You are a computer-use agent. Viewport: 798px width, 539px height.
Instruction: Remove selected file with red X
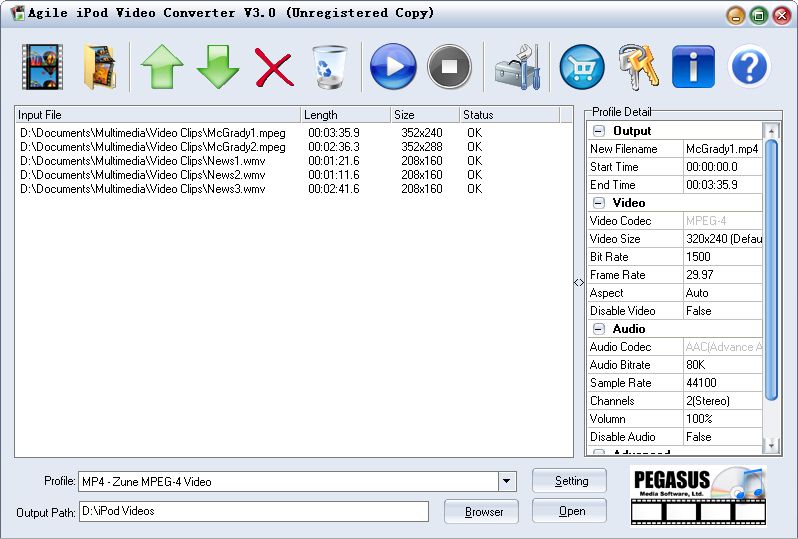(274, 67)
